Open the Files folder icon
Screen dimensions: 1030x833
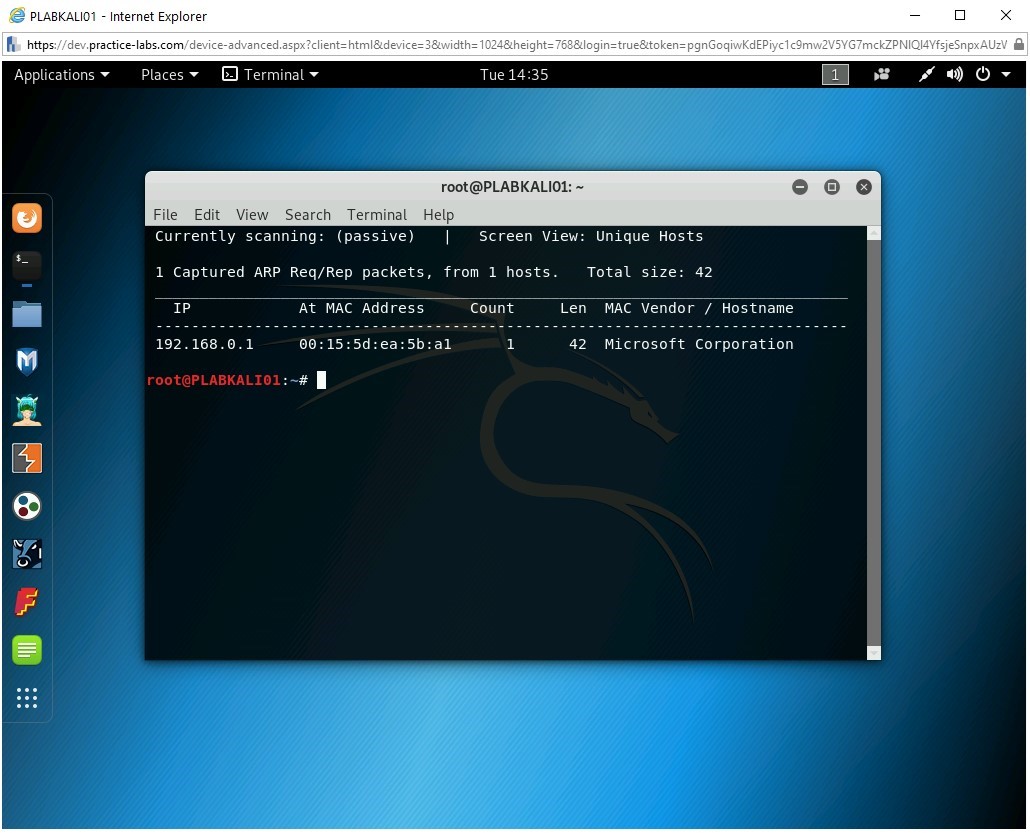point(27,314)
